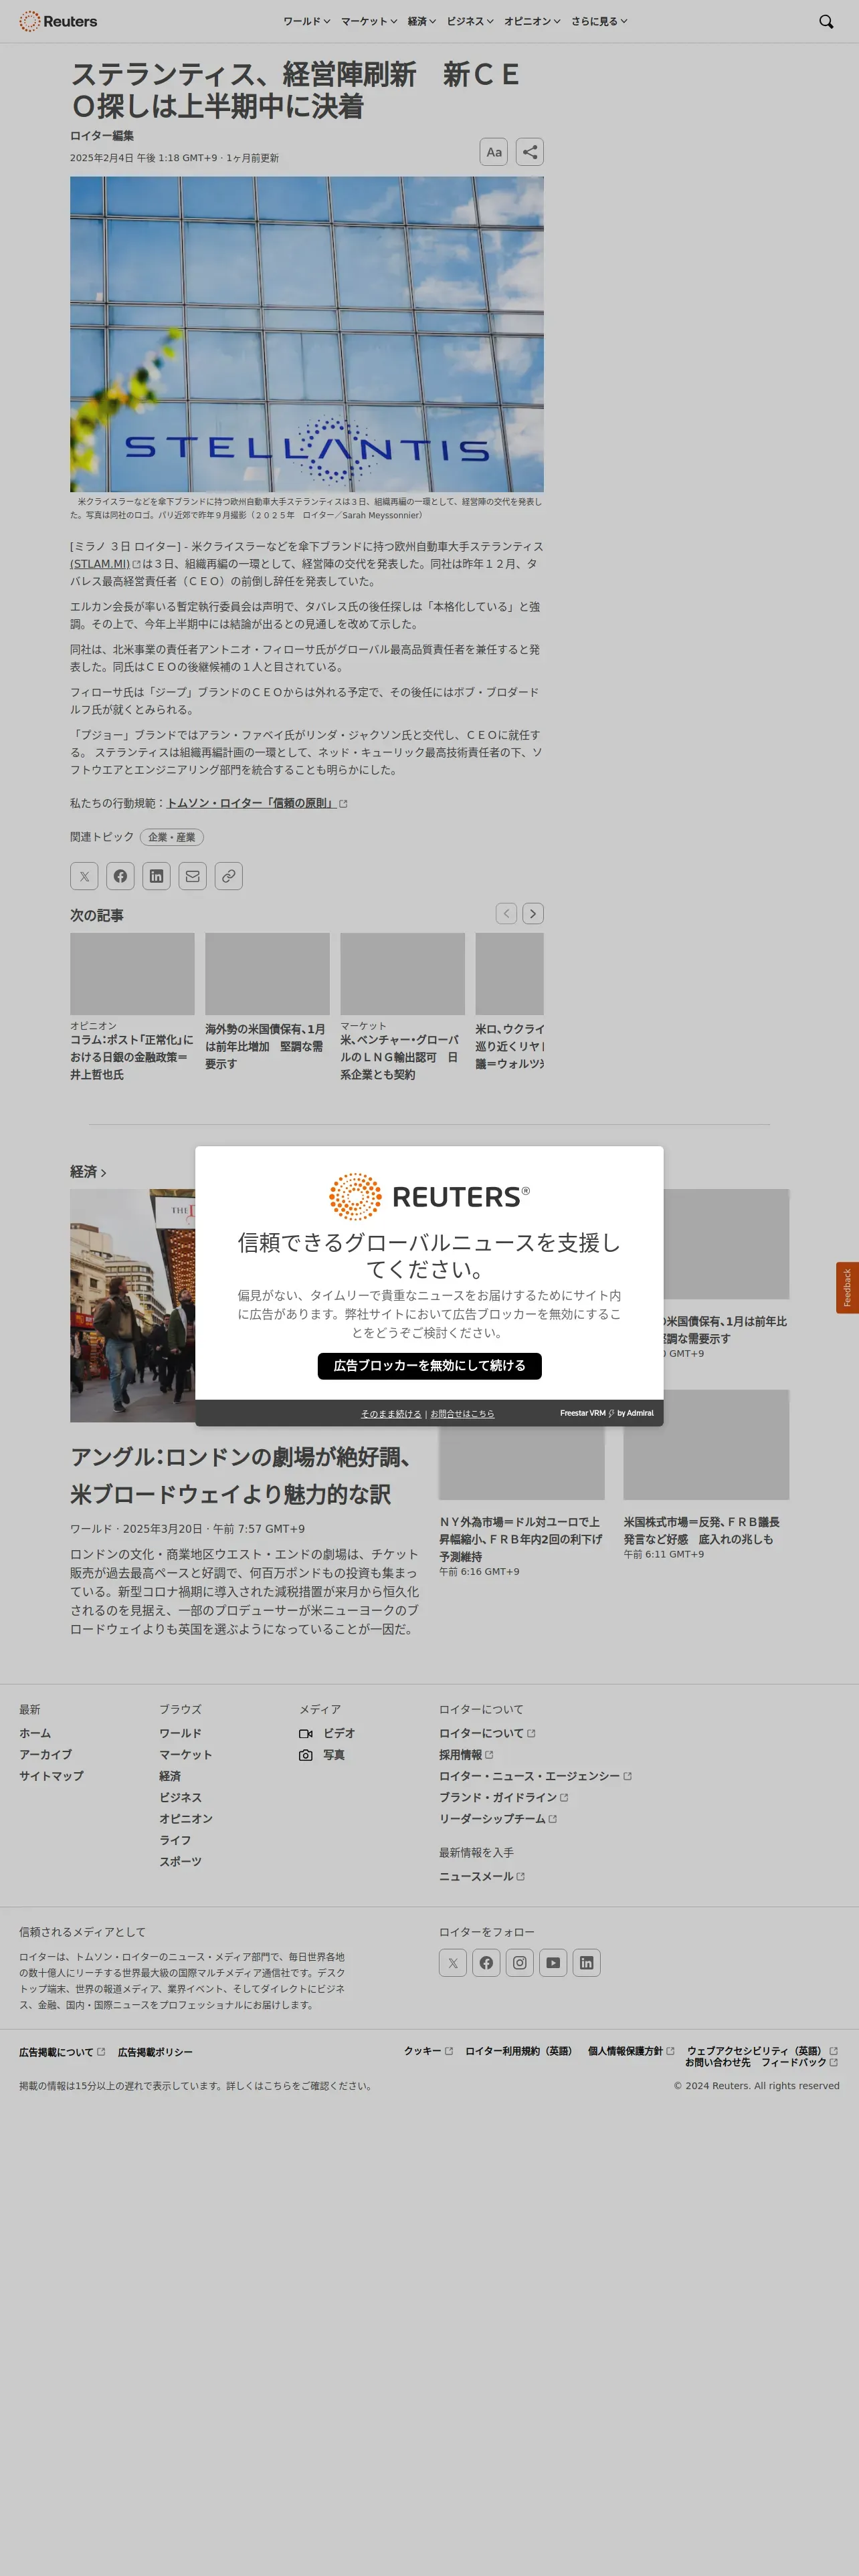Image resolution: width=859 pixels, height=2576 pixels.
Task: Open アングル:ロンドンの劇場が絶好調 headline
Action: pyautogui.click(x=244, y=1476)
